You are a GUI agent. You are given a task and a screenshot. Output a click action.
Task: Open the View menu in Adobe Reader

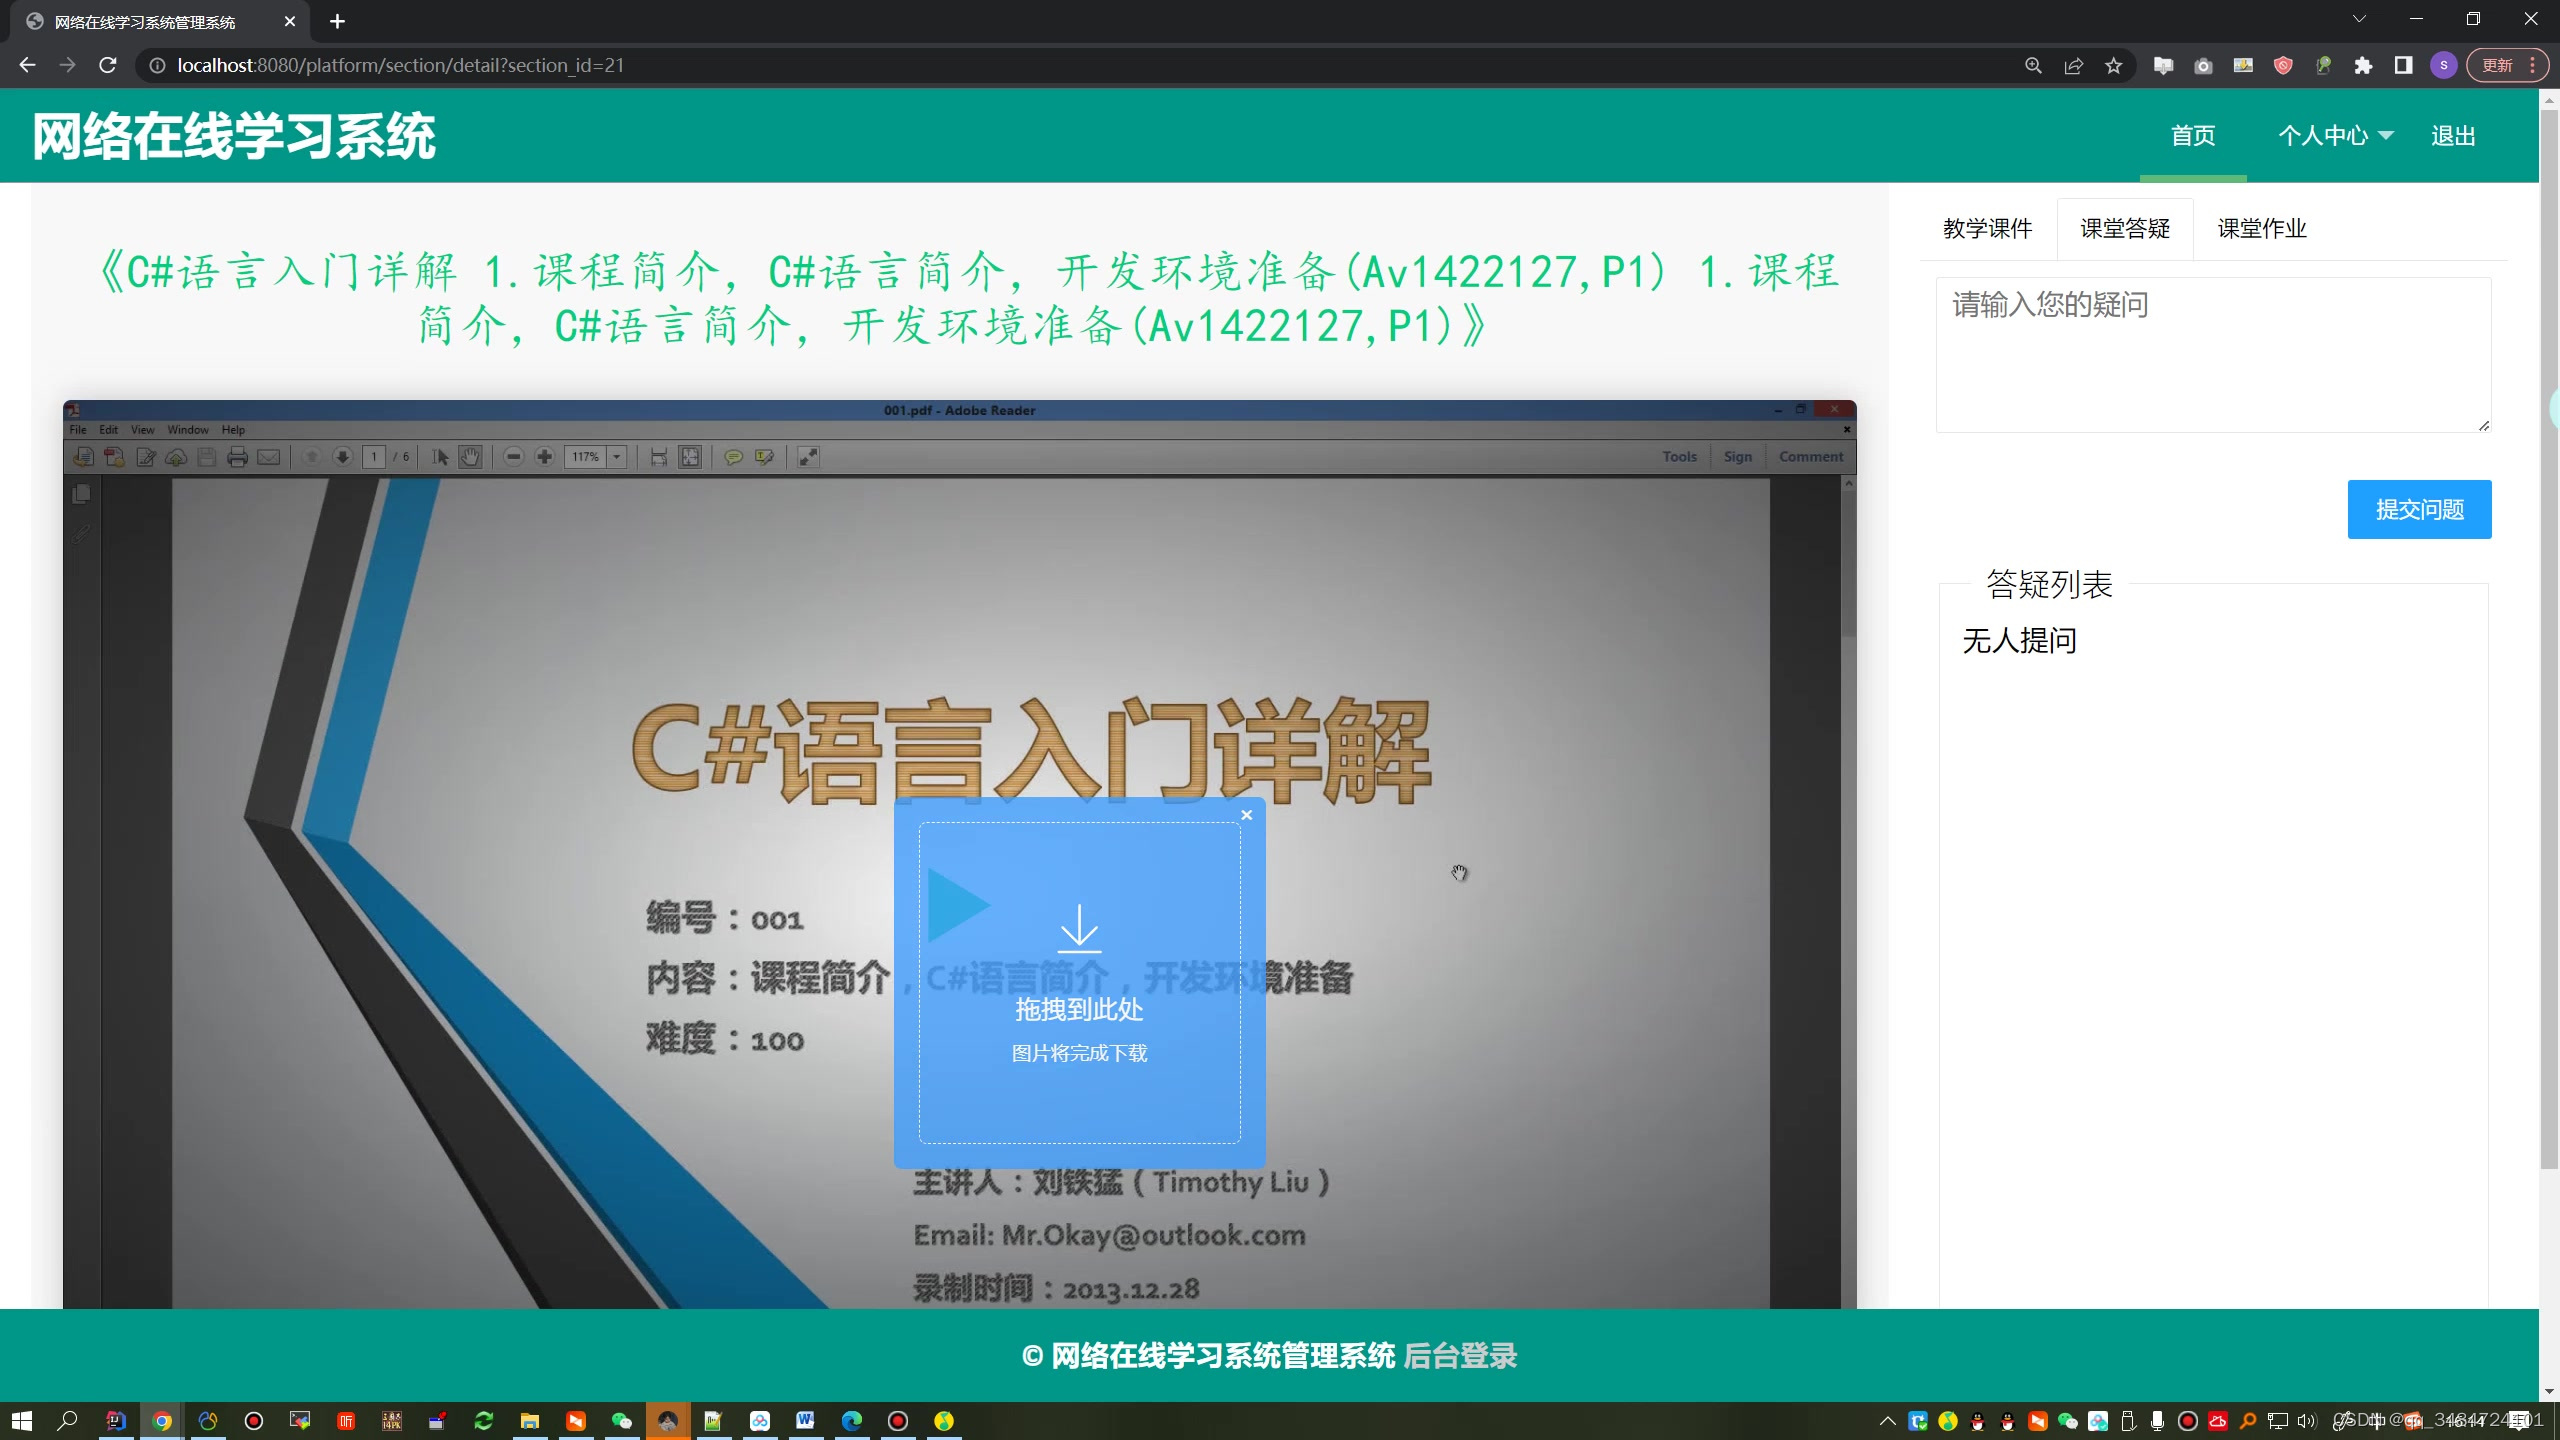(142, 429)
